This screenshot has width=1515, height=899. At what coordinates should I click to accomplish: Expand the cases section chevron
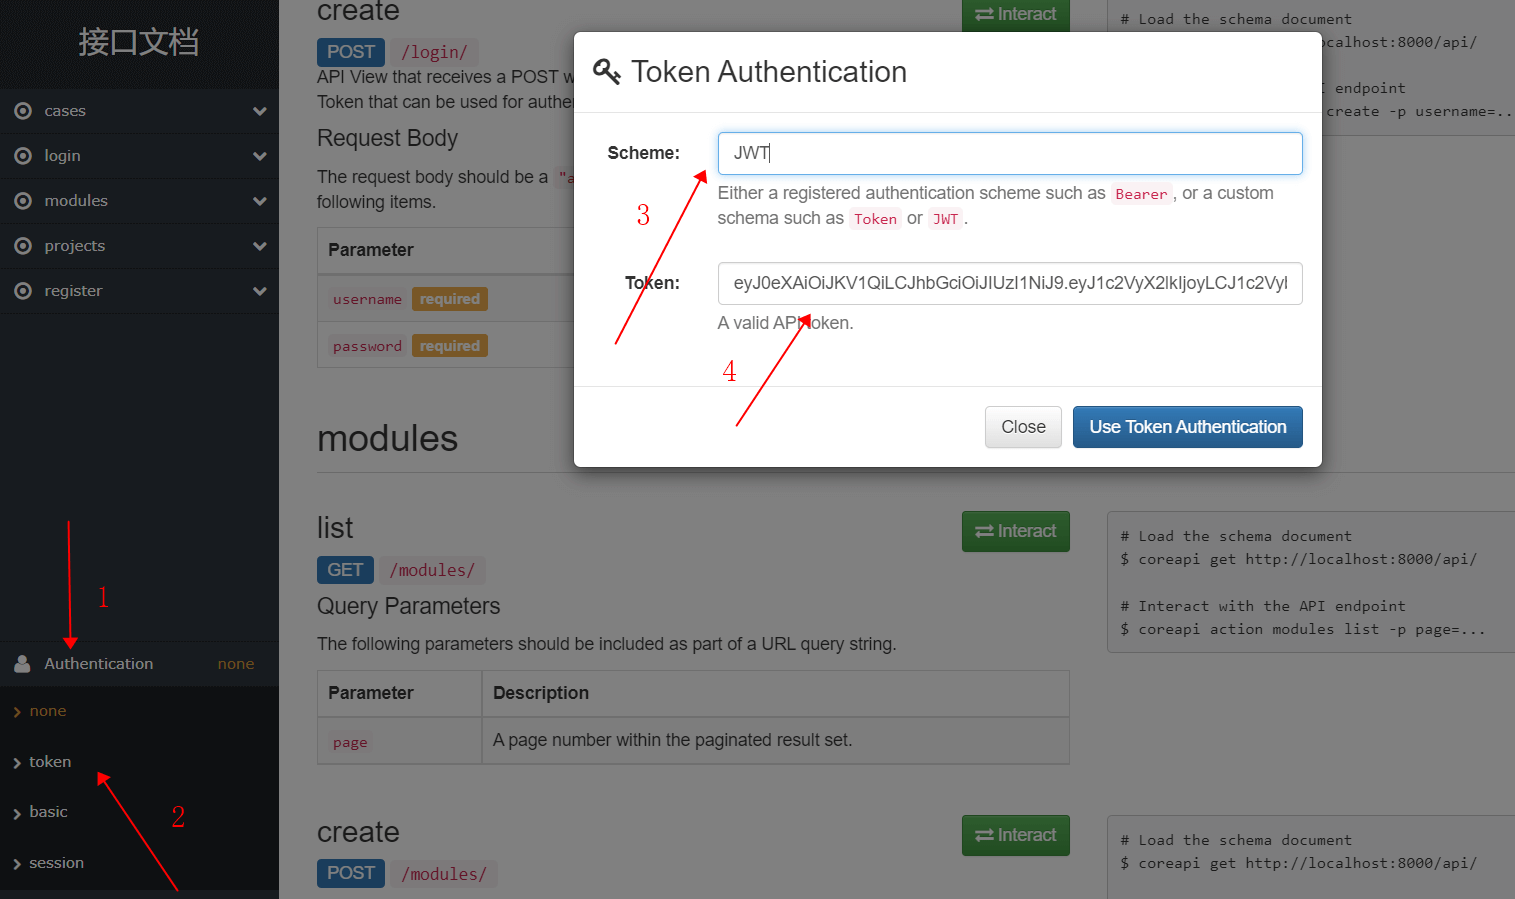[x=260, y=111]
